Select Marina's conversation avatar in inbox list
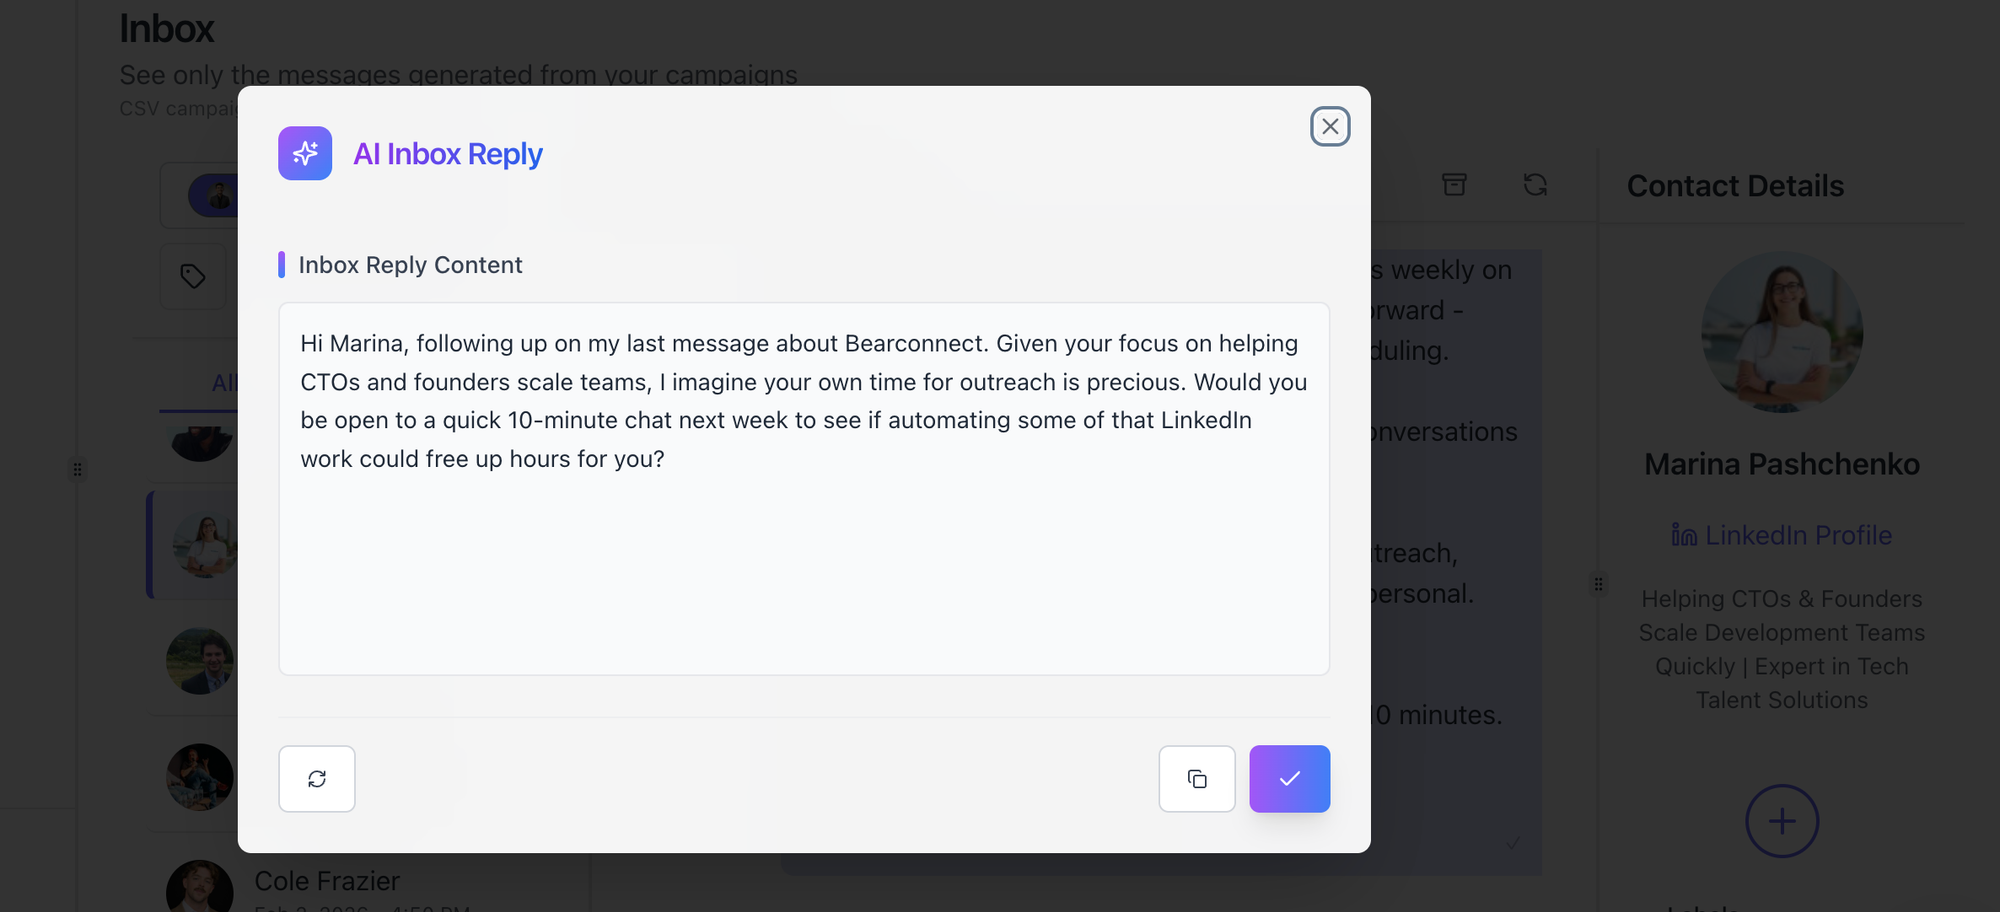The image size is (2000, 912). [x=204, y=545]
